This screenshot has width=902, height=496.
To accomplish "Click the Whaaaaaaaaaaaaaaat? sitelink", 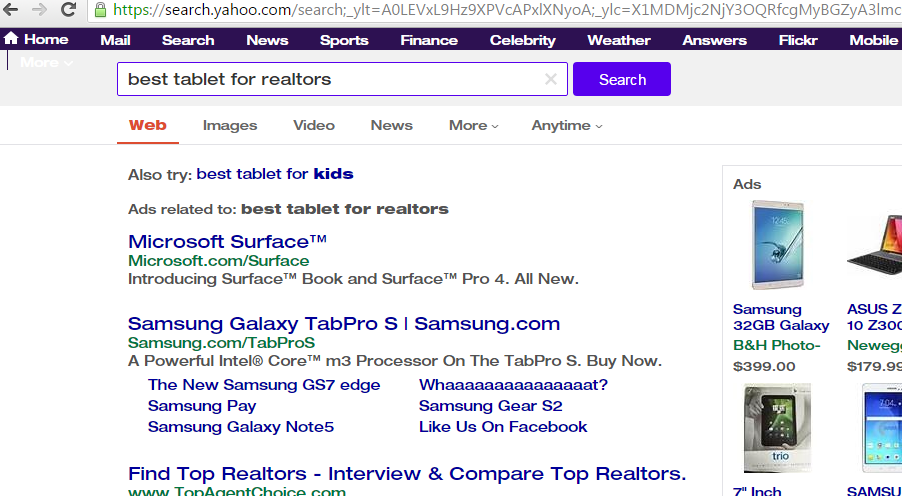I will pyautogui.click(x=513, y=384).
